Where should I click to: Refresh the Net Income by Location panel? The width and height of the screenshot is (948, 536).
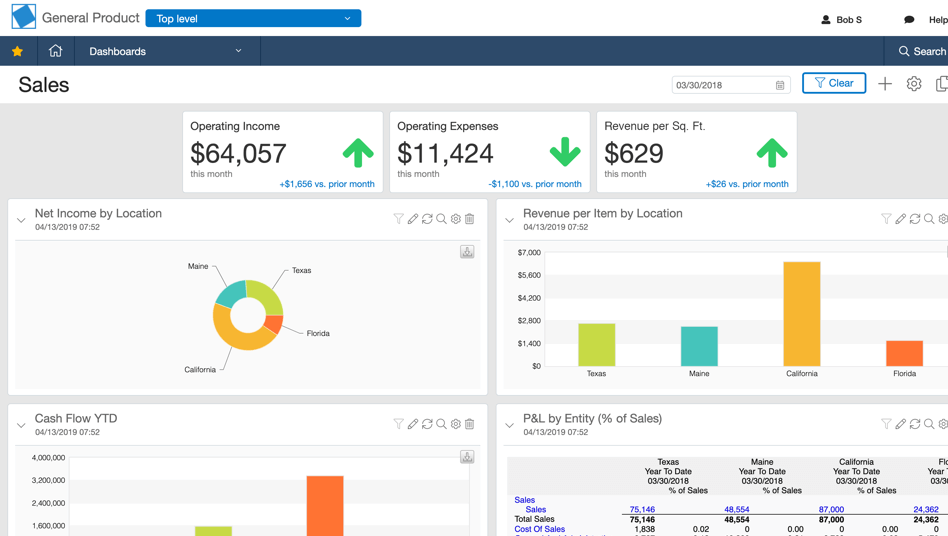pos(427,219)
